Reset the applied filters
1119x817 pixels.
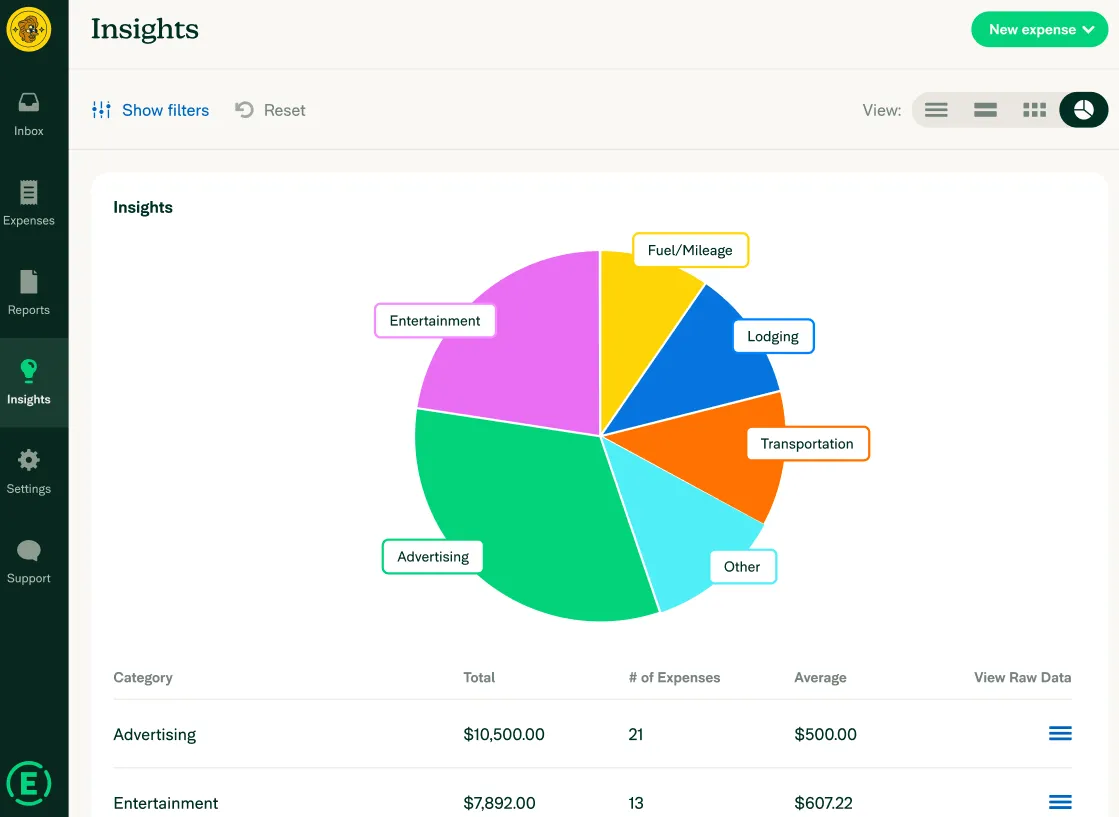(270, 110)
